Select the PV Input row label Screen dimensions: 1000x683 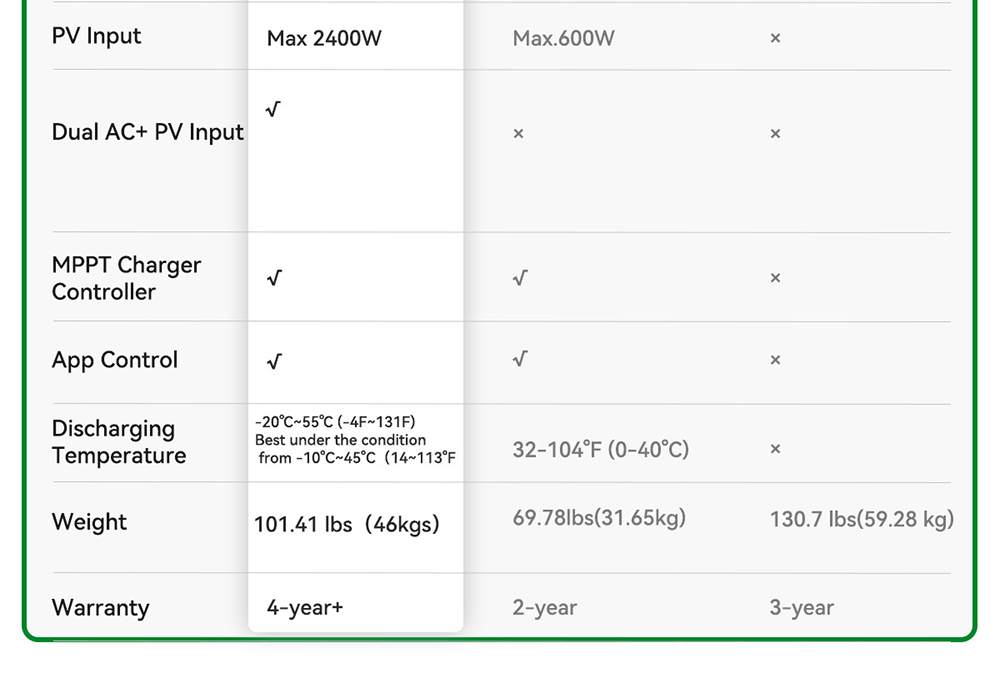pos(97,36)
